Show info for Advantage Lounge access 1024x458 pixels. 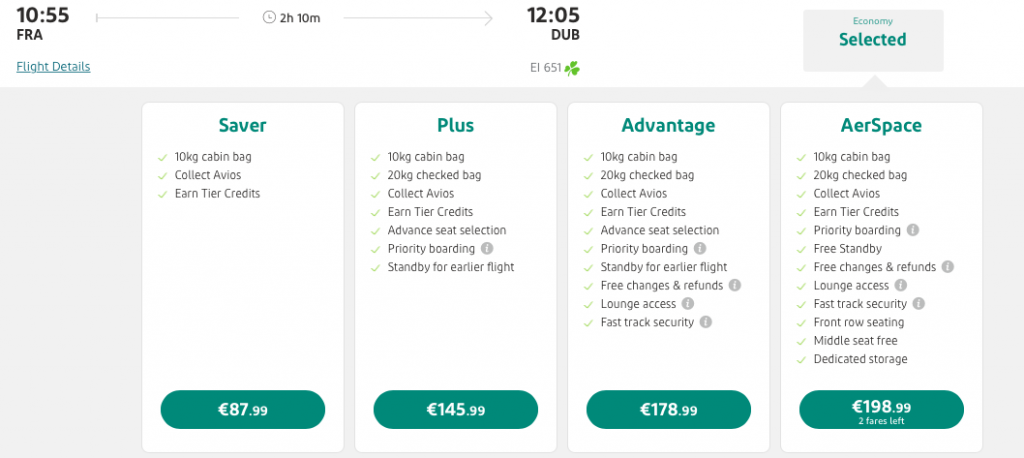(x=687, y=304)
